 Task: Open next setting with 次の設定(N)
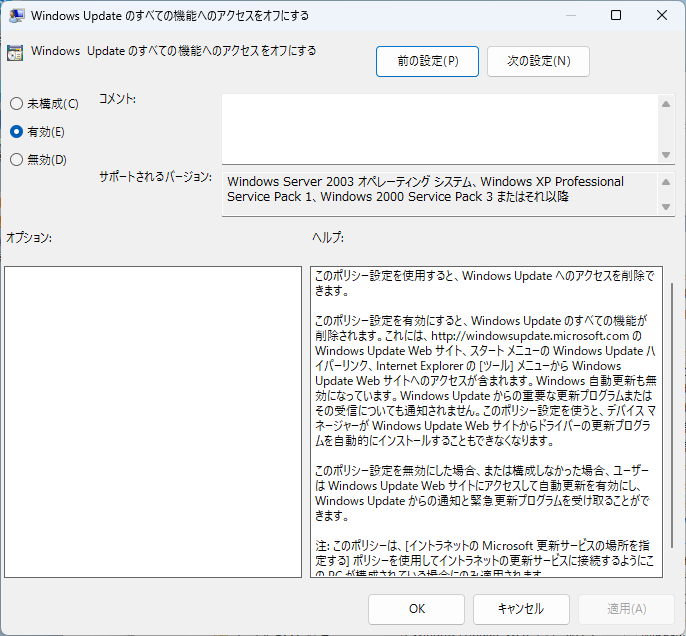pyautogui.click(x=538, y=61)
